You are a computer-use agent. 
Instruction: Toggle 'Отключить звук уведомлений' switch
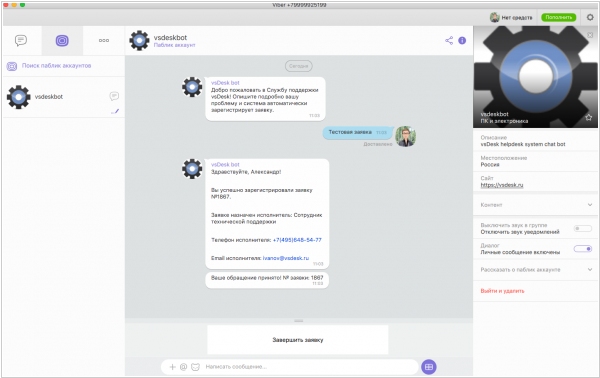coord(582,228)
